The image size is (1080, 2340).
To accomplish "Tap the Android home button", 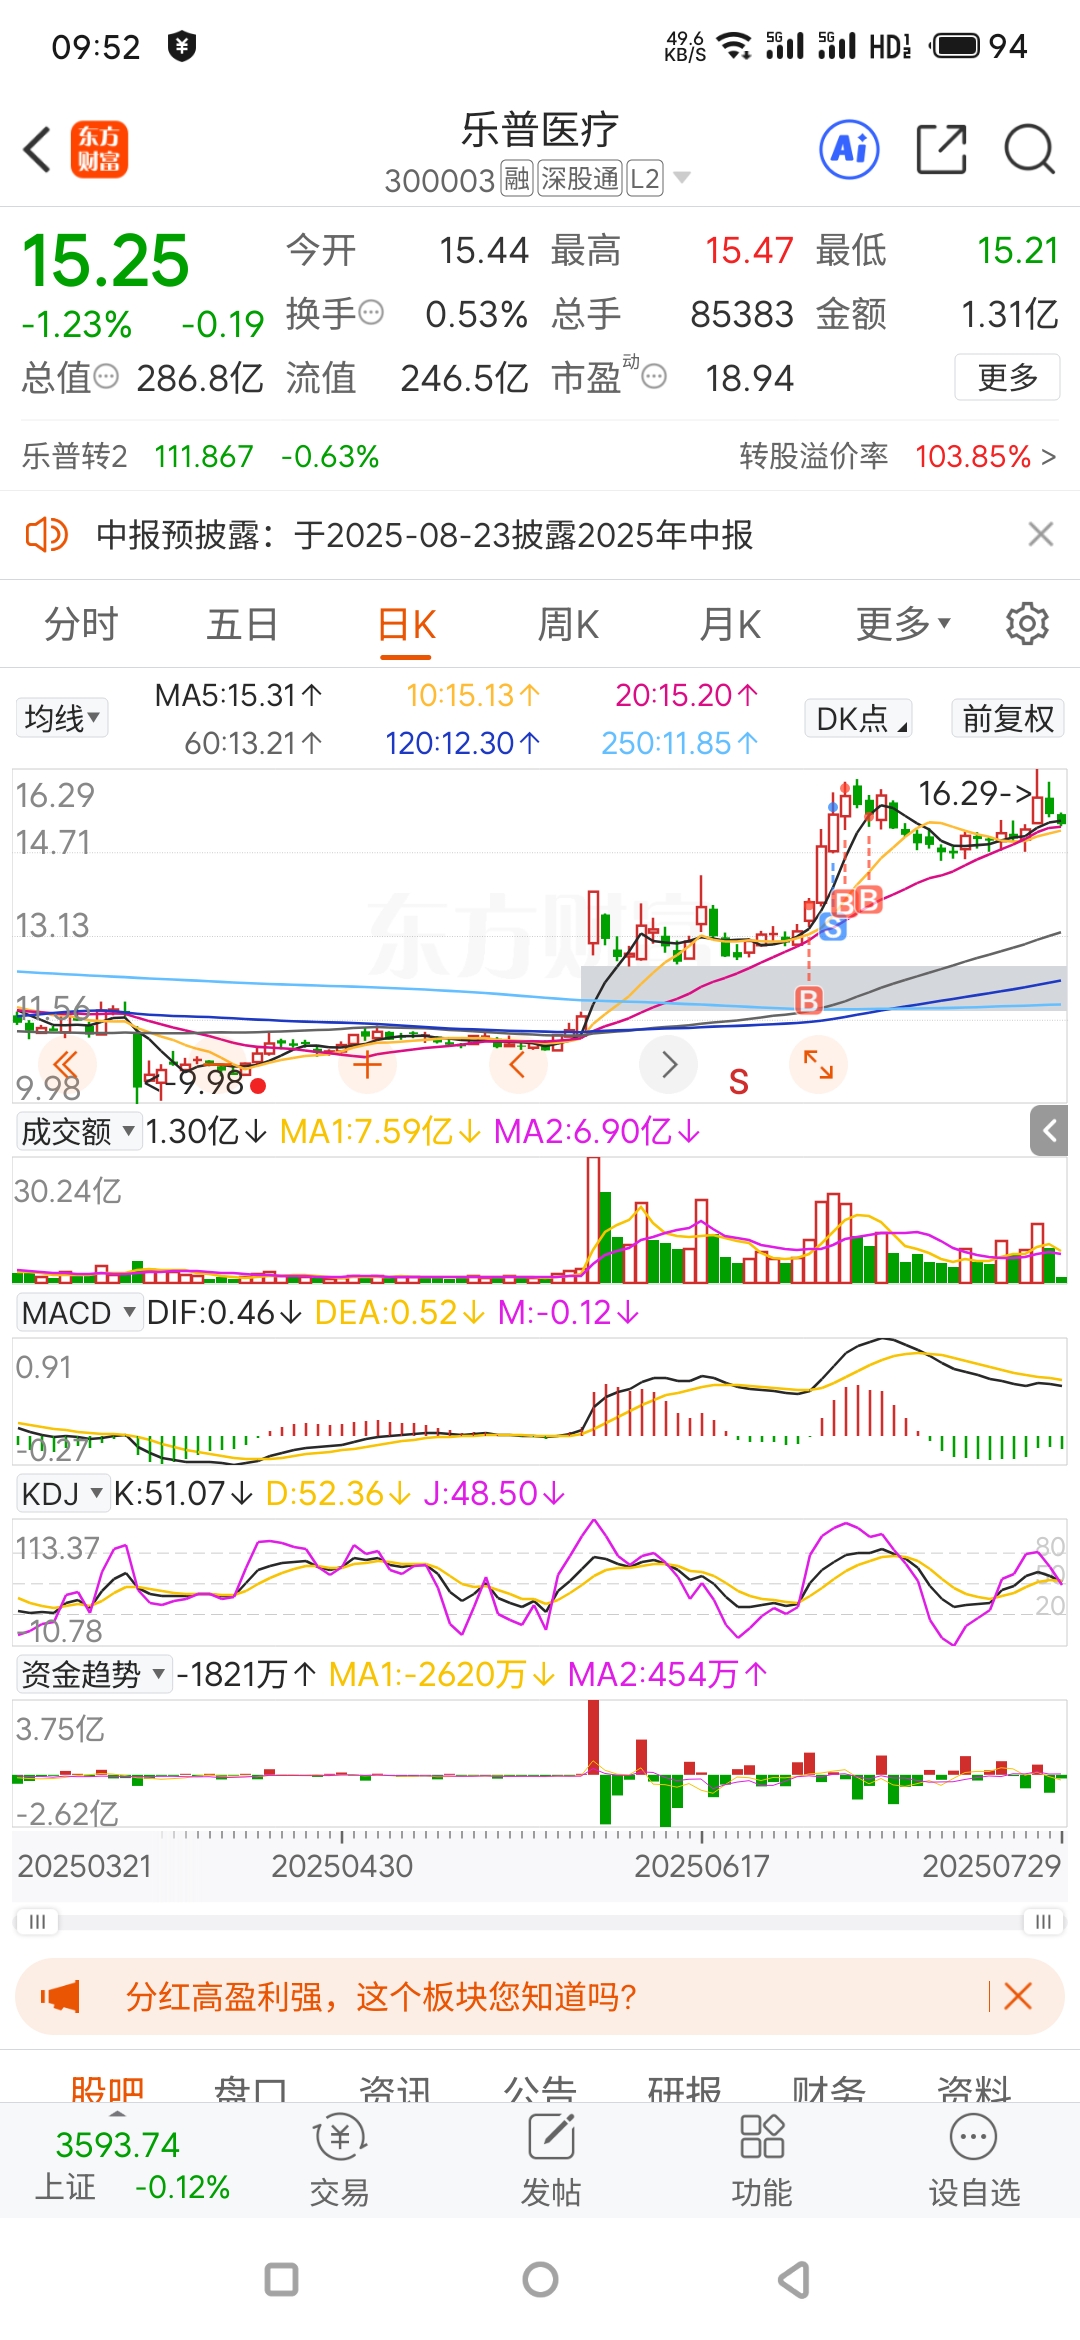I will click(x=540, y=2280).
